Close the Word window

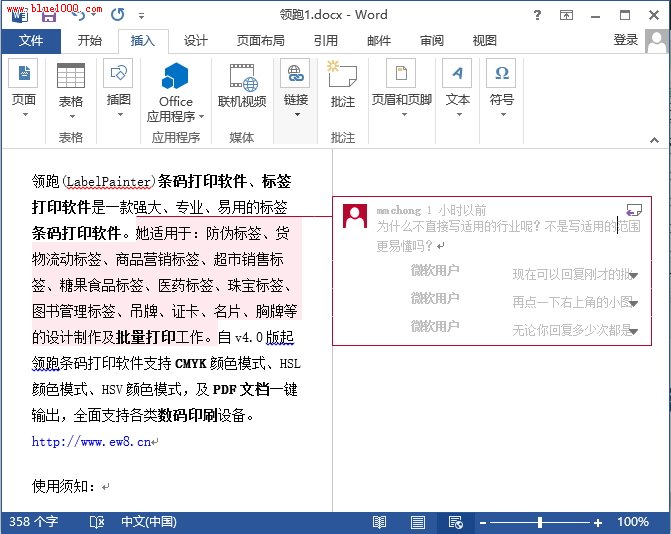(x=654, y=15)
